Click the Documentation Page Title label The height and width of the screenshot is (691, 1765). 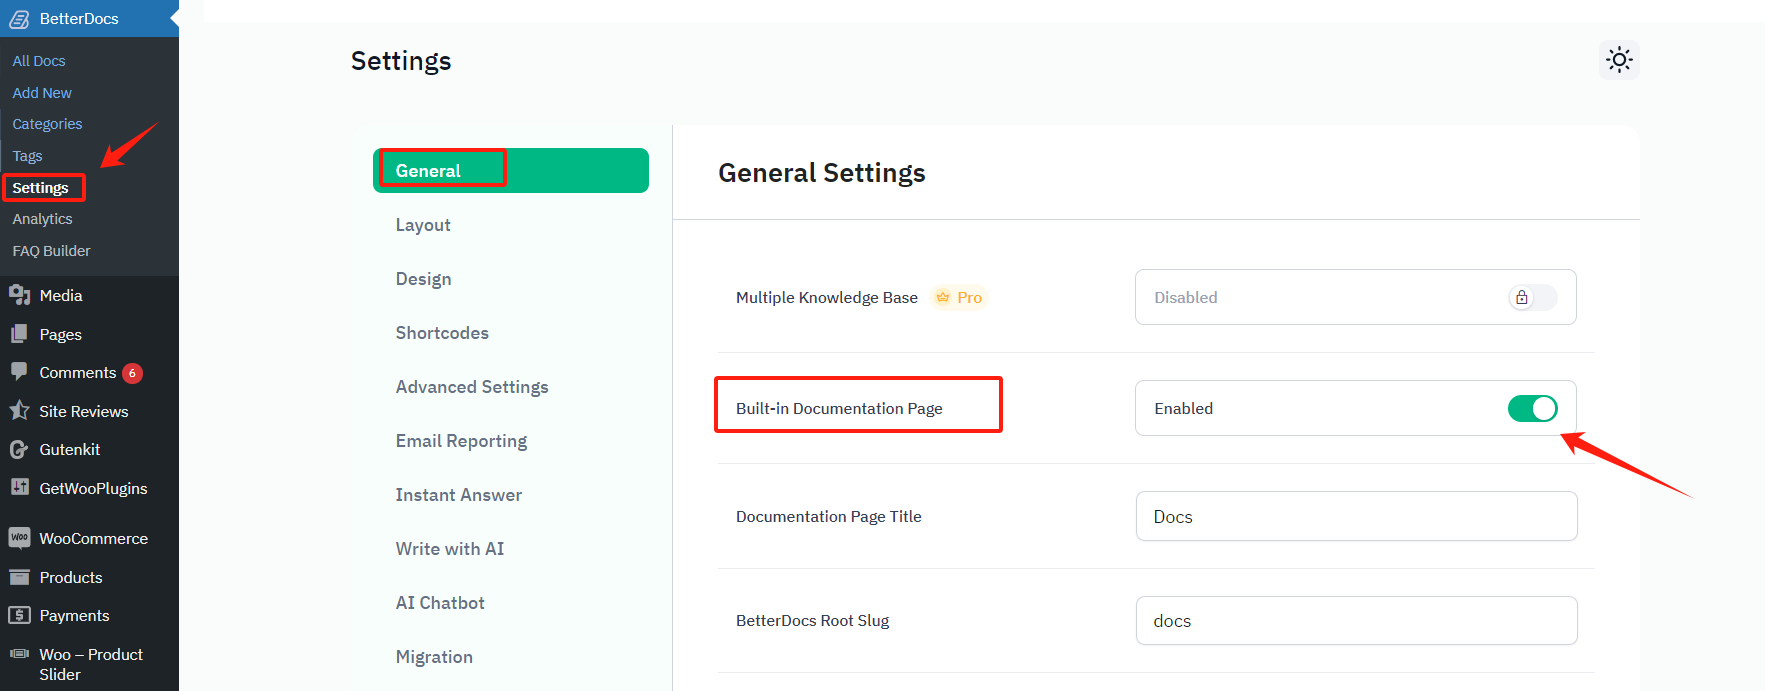coord(828,516)
